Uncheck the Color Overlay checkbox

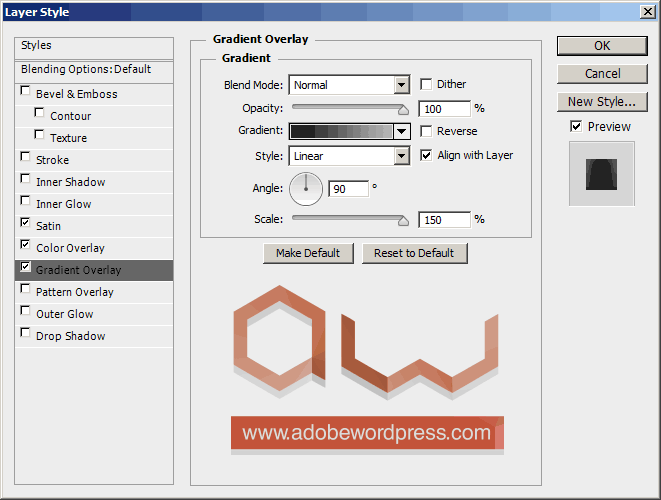click(x=25, y=244)
